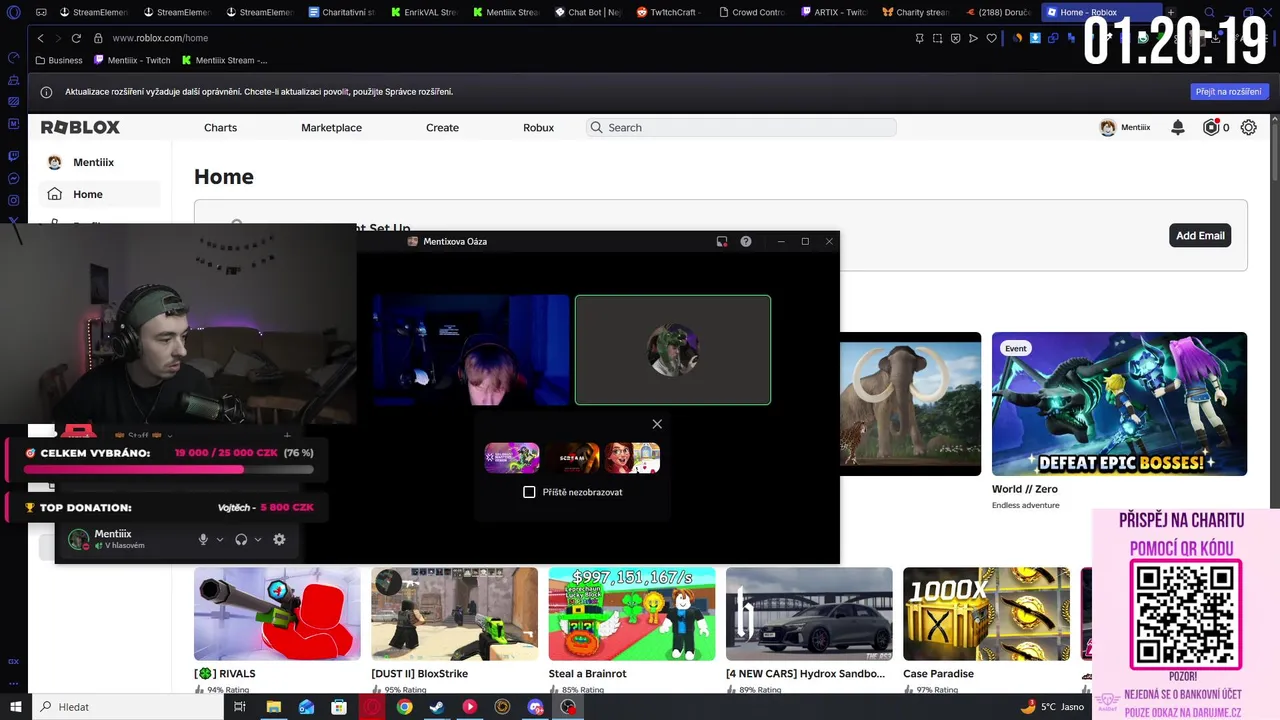Open Messenger in the Opera sidebar
The image size is (1280, 720).
[x=14, y=179]
